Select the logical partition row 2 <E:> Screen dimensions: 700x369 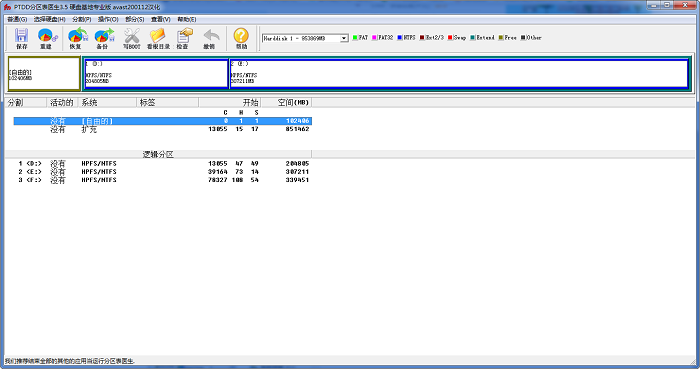coord(162,172)
